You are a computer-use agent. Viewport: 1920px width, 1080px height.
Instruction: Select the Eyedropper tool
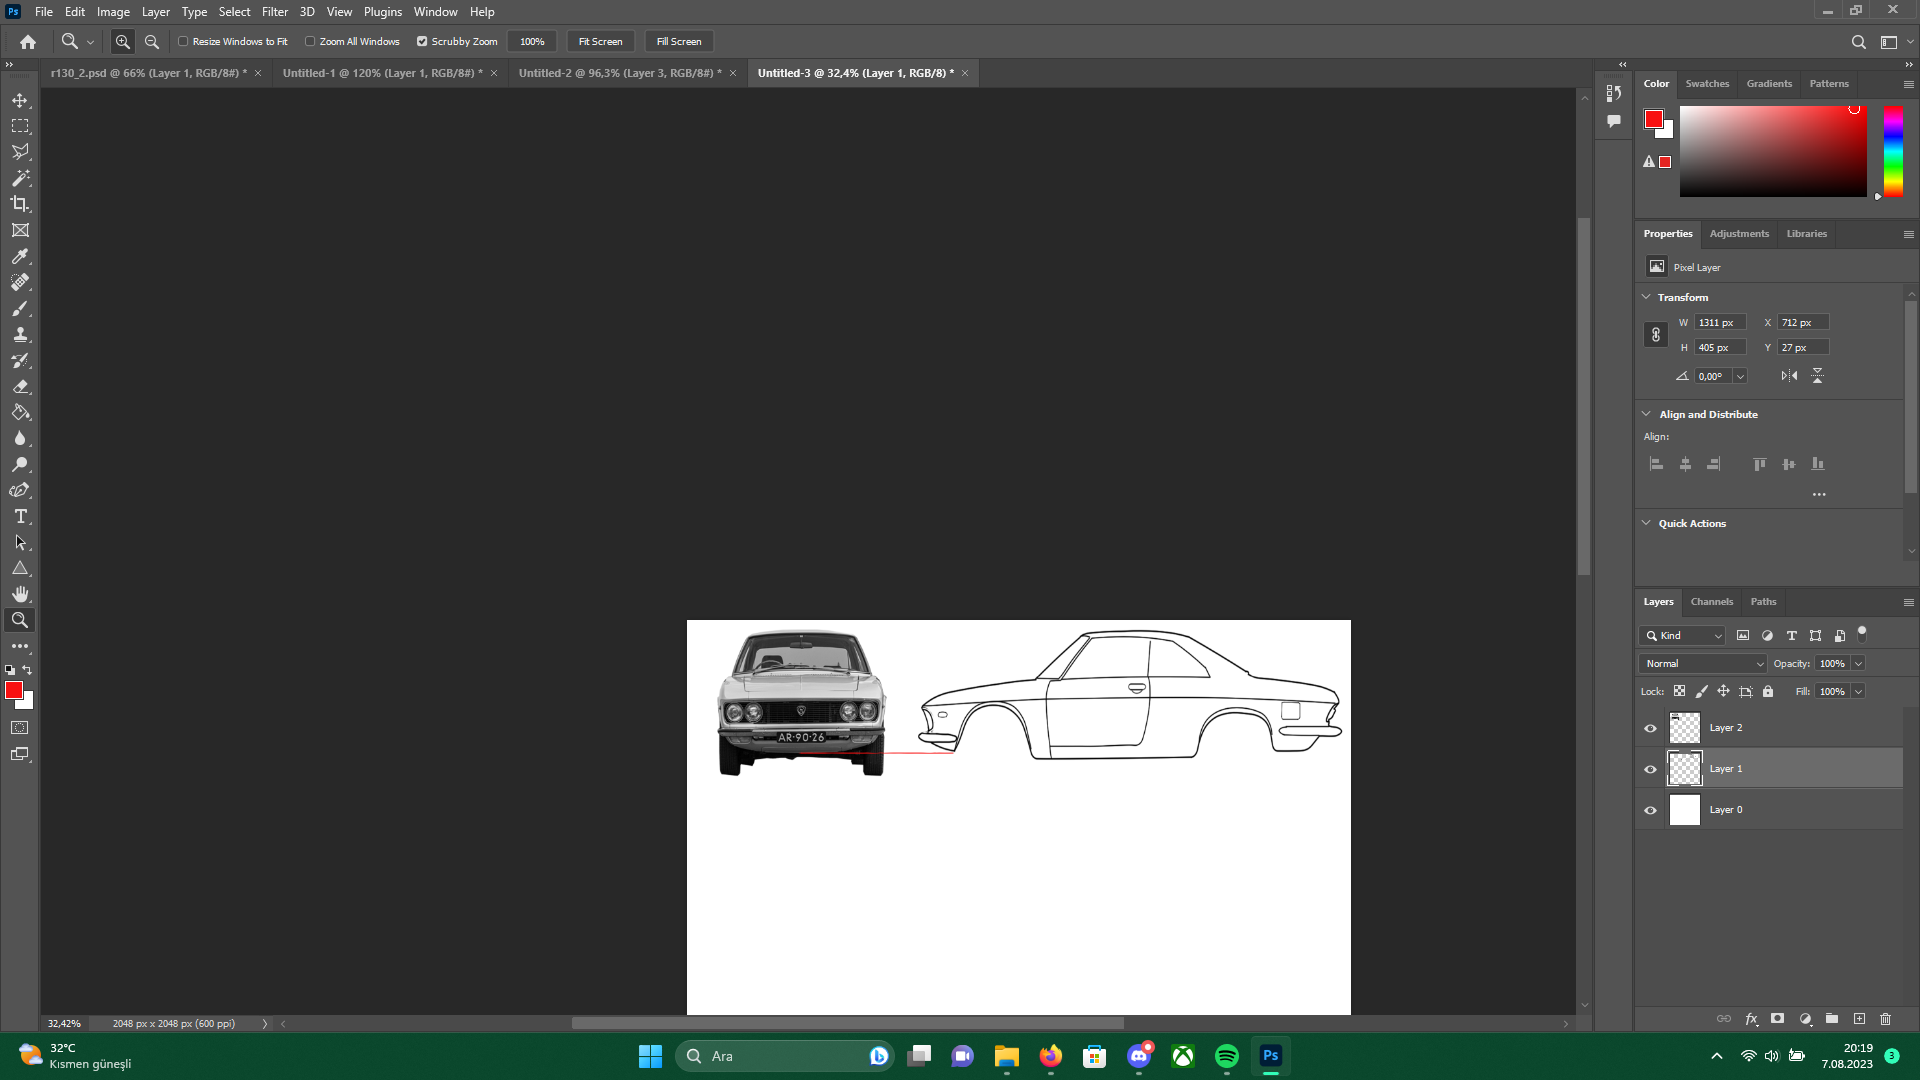click(20, 256)
